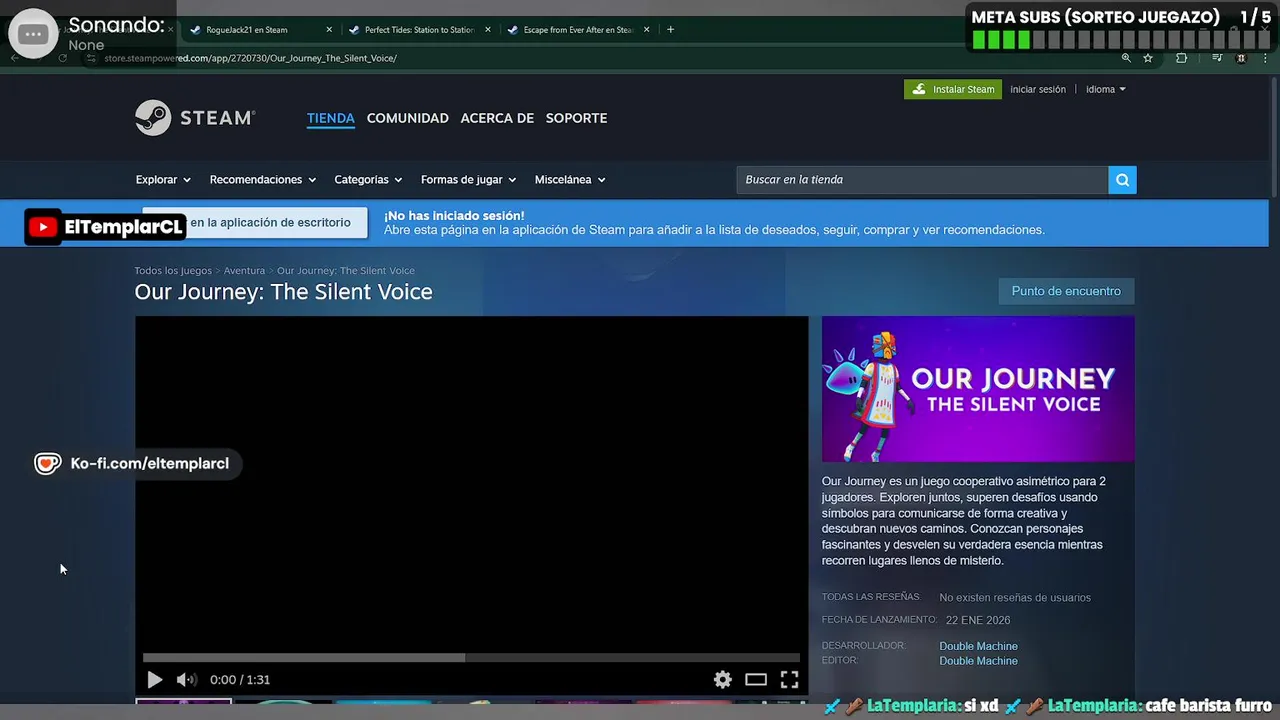Bookmark this page with star icon
This screenshot has height=720, width=1280.
click(x=1148, y=58)
